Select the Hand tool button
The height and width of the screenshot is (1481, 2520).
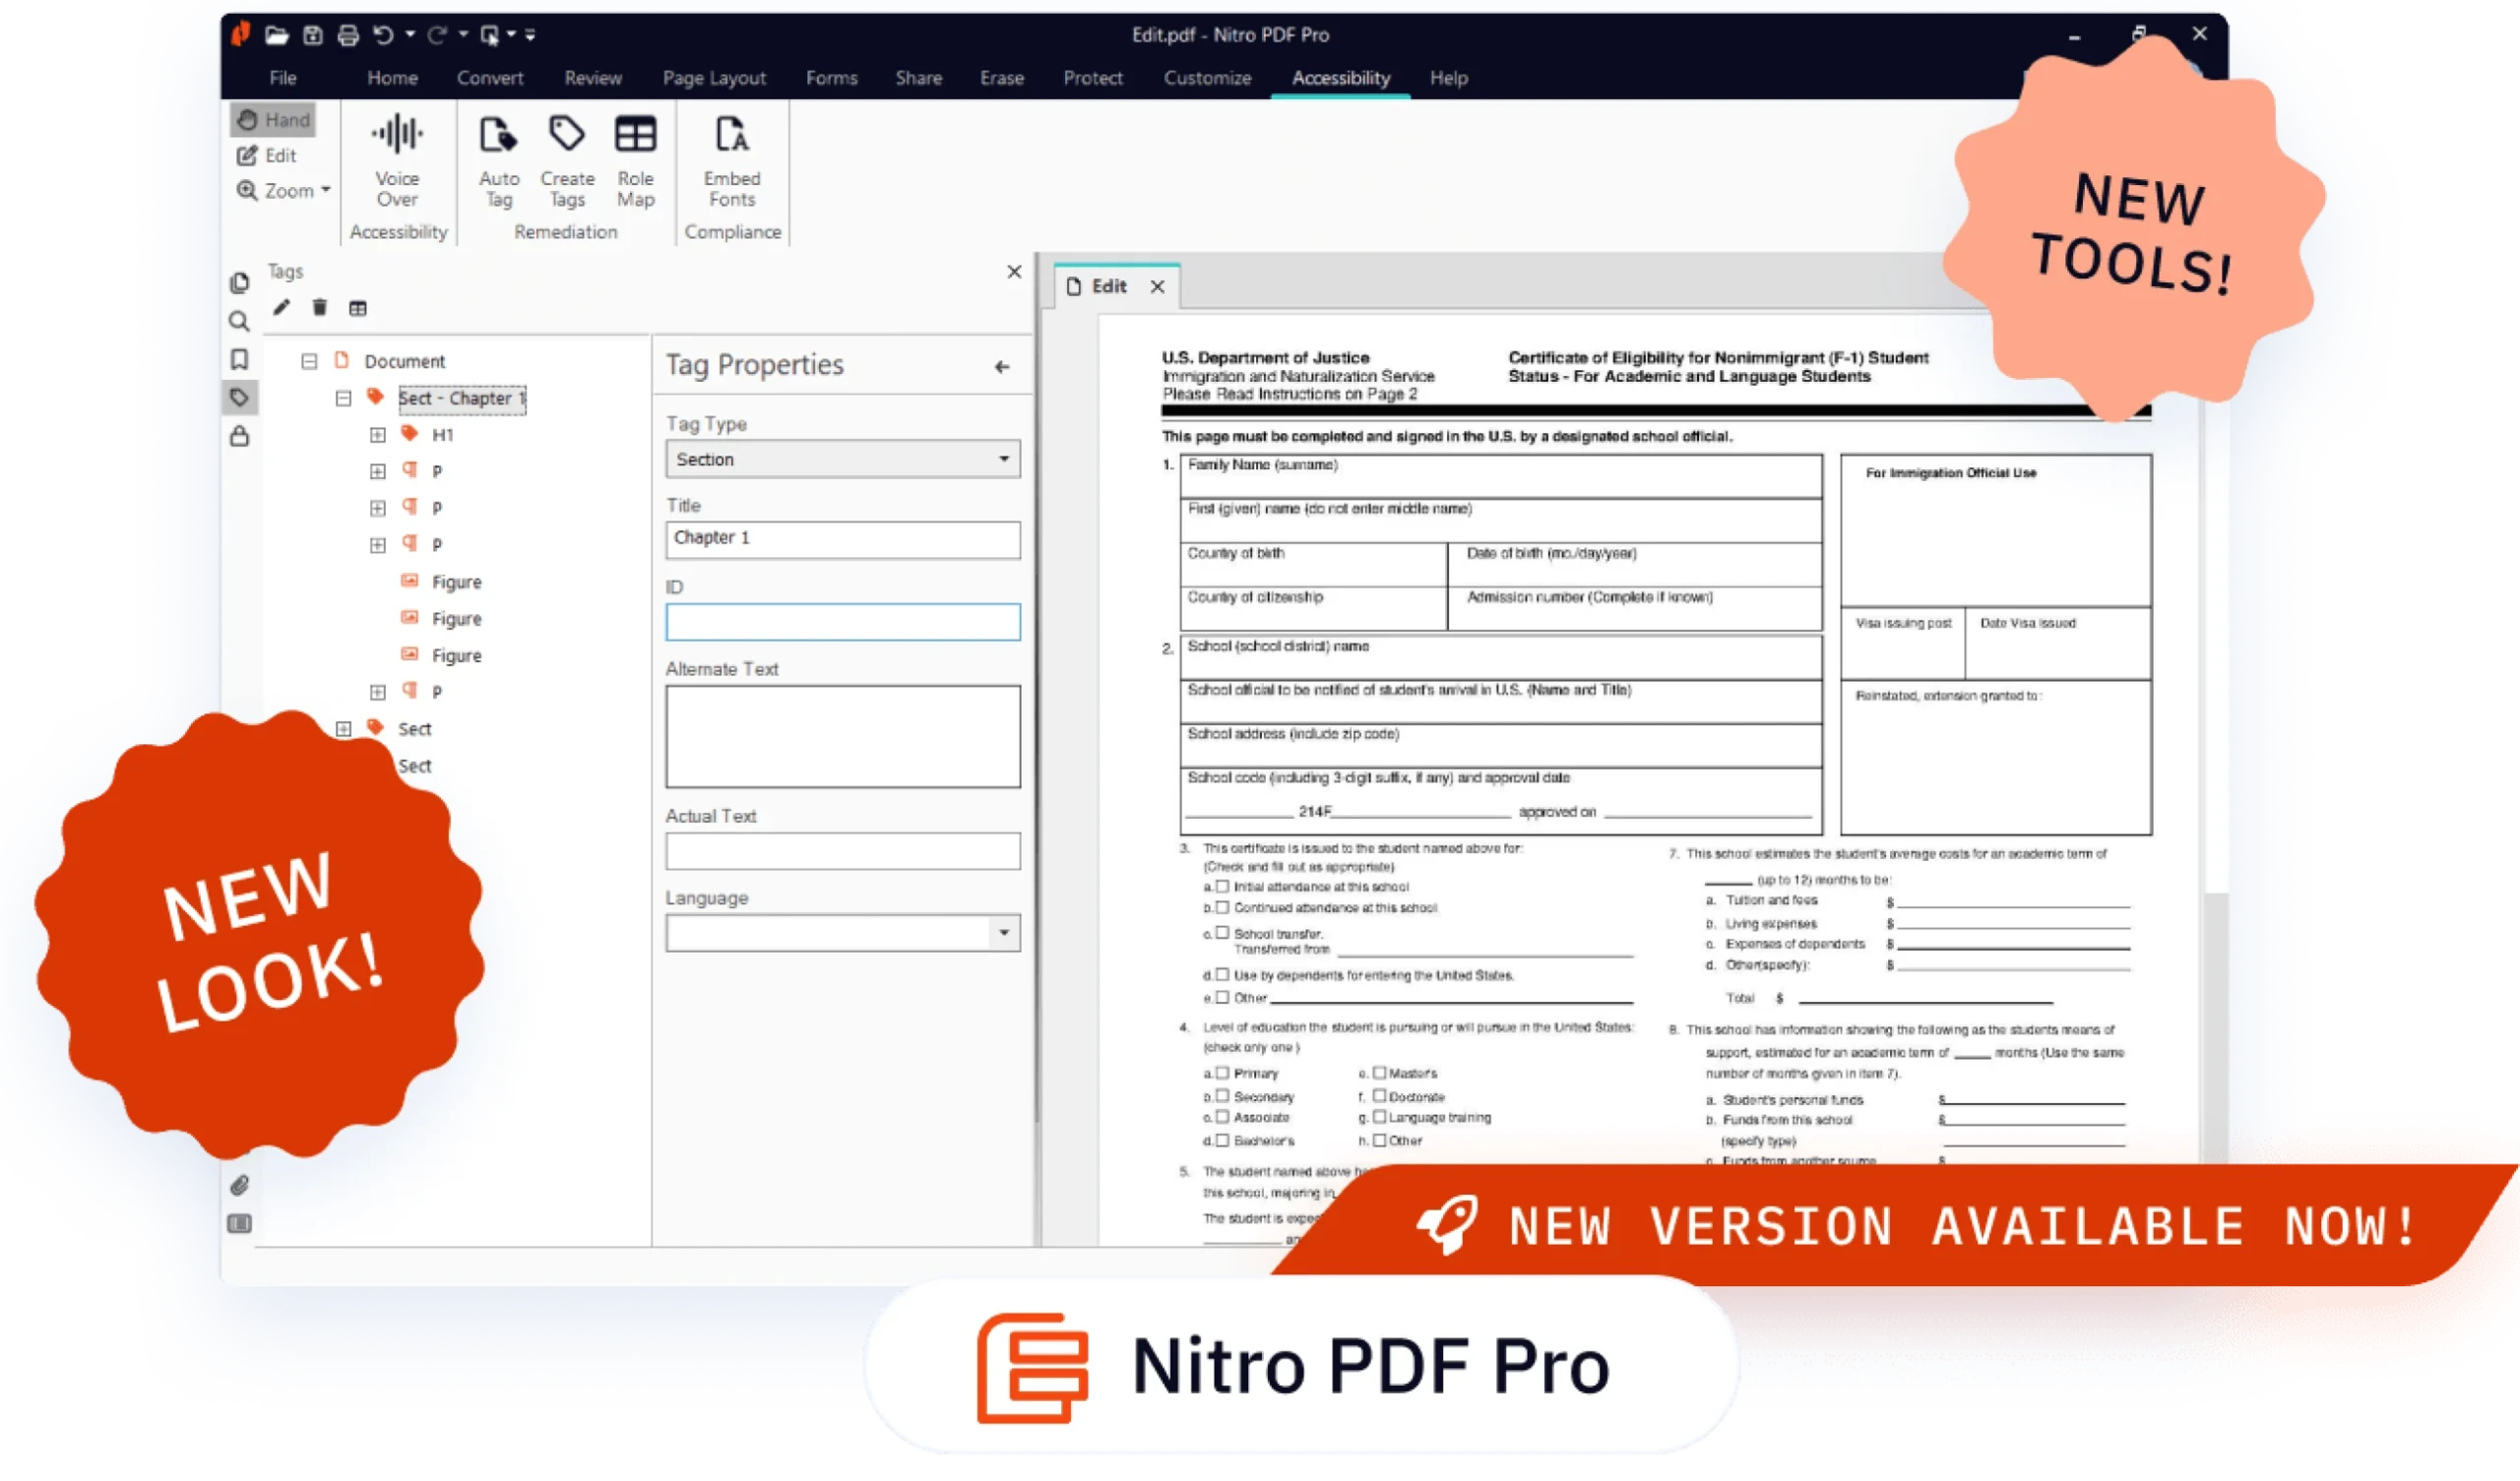click(x=274, y=120)
